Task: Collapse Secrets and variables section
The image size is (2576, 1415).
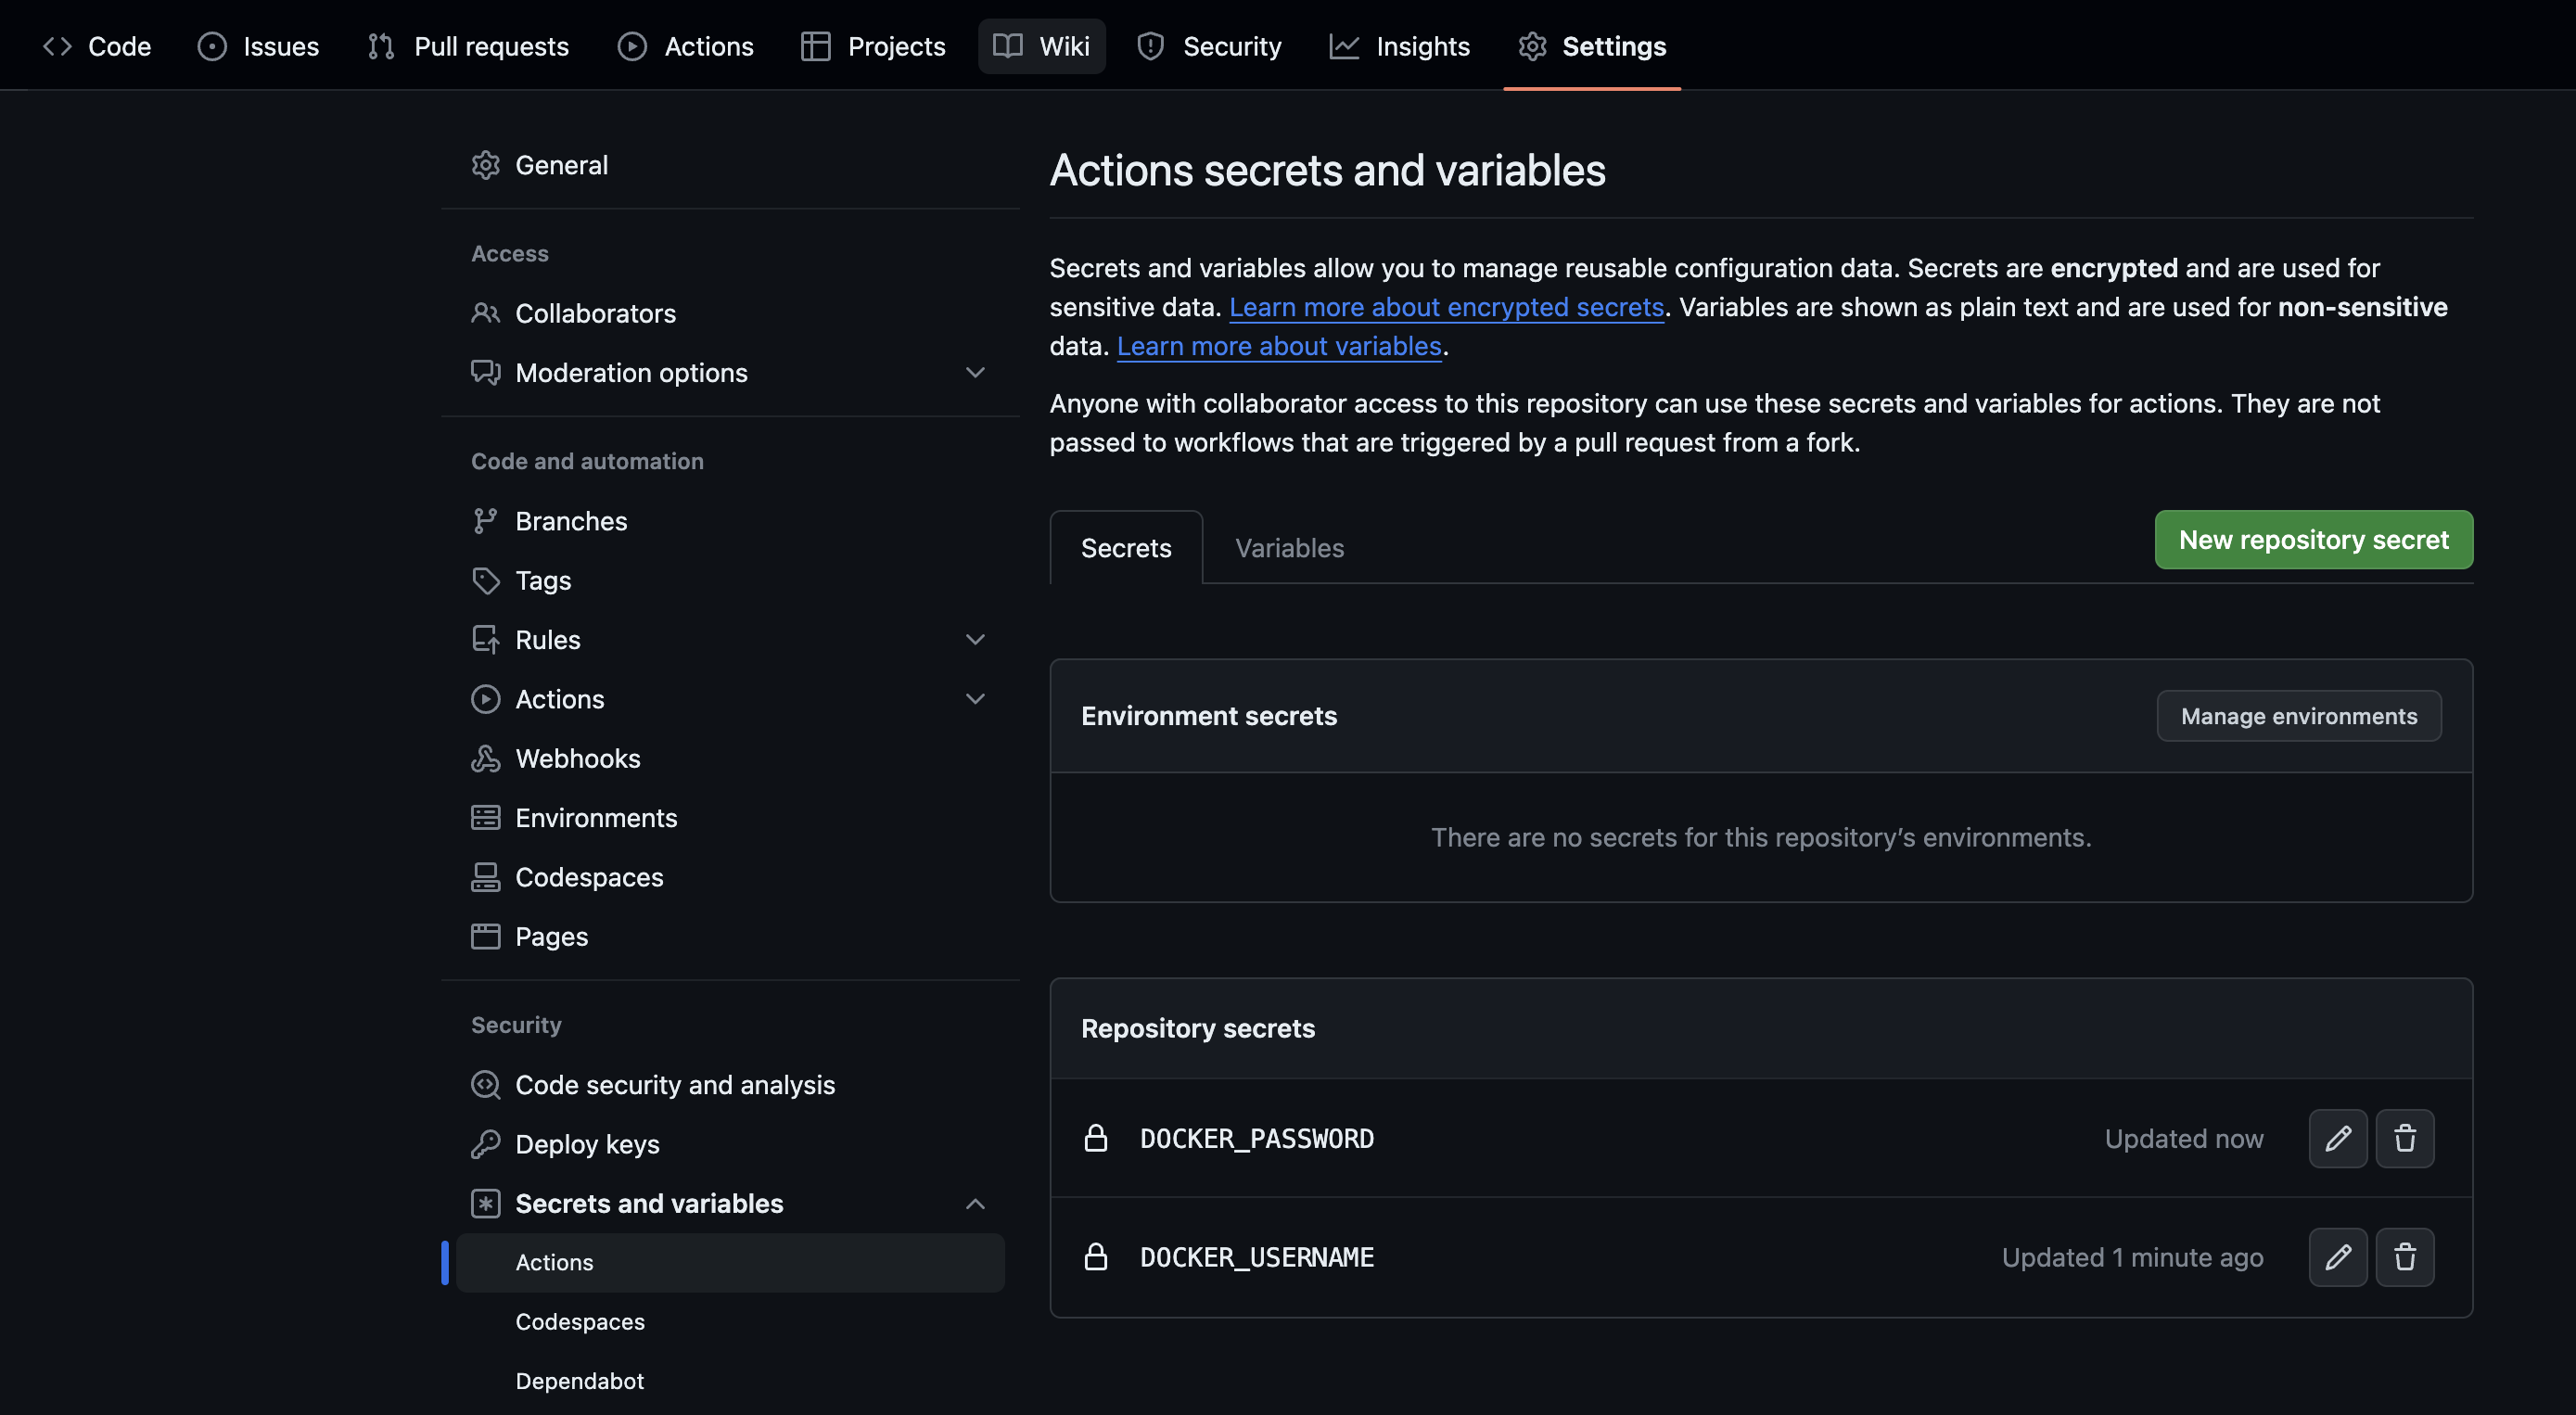Action: coord(975,1204)
